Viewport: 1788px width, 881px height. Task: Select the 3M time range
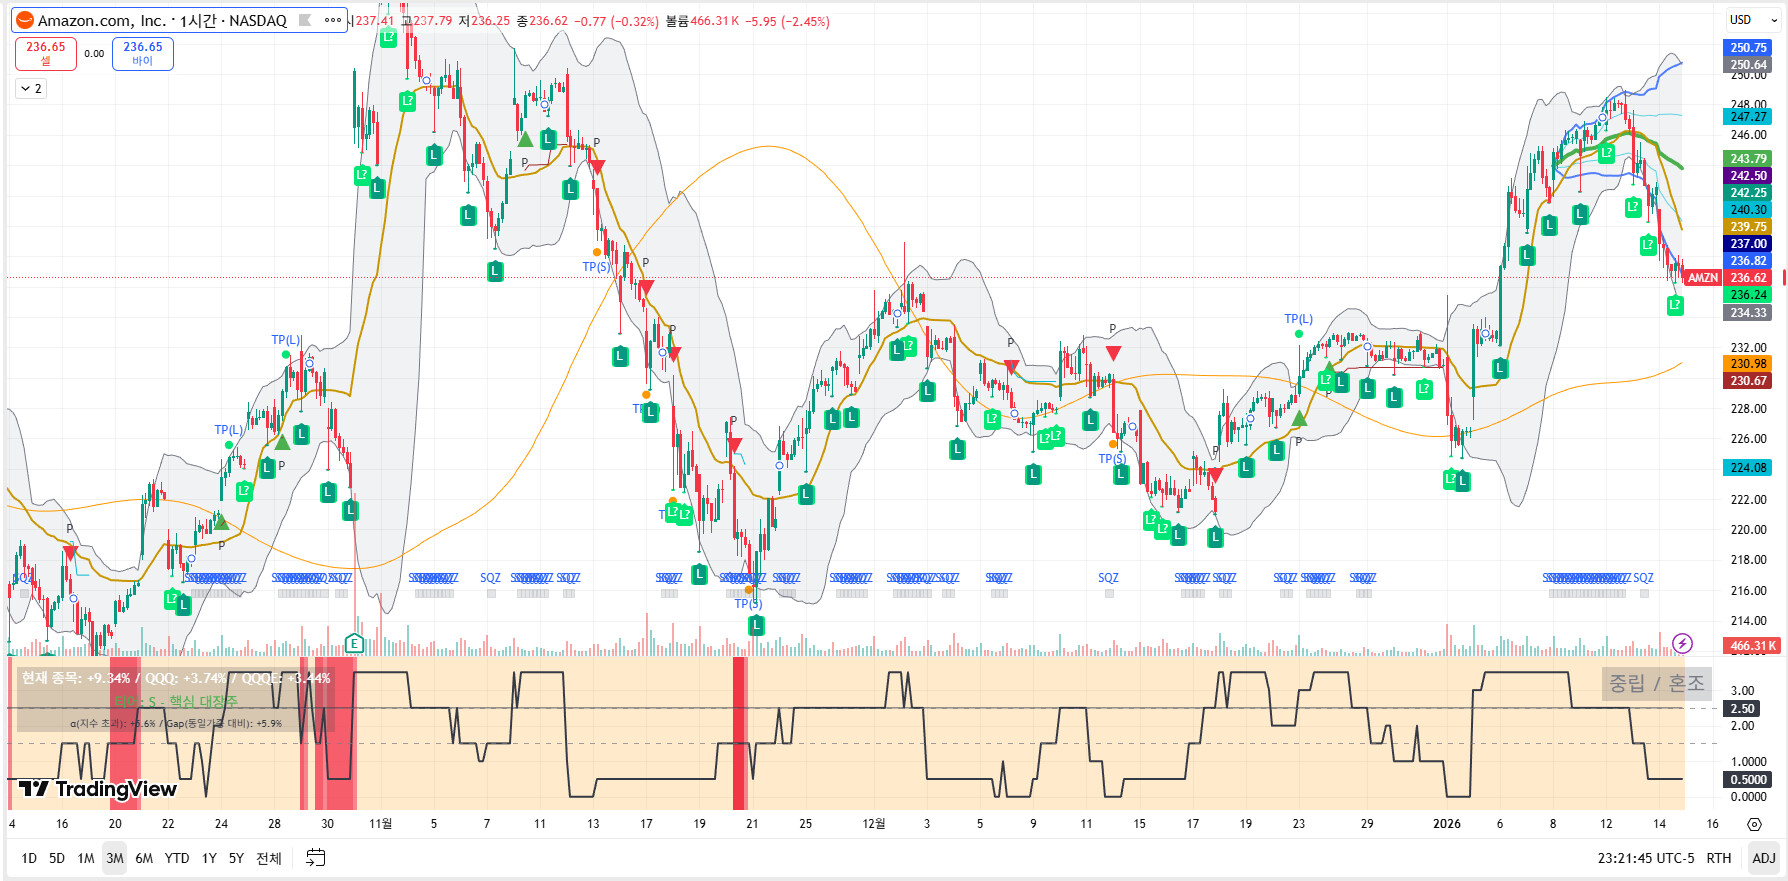115,858
